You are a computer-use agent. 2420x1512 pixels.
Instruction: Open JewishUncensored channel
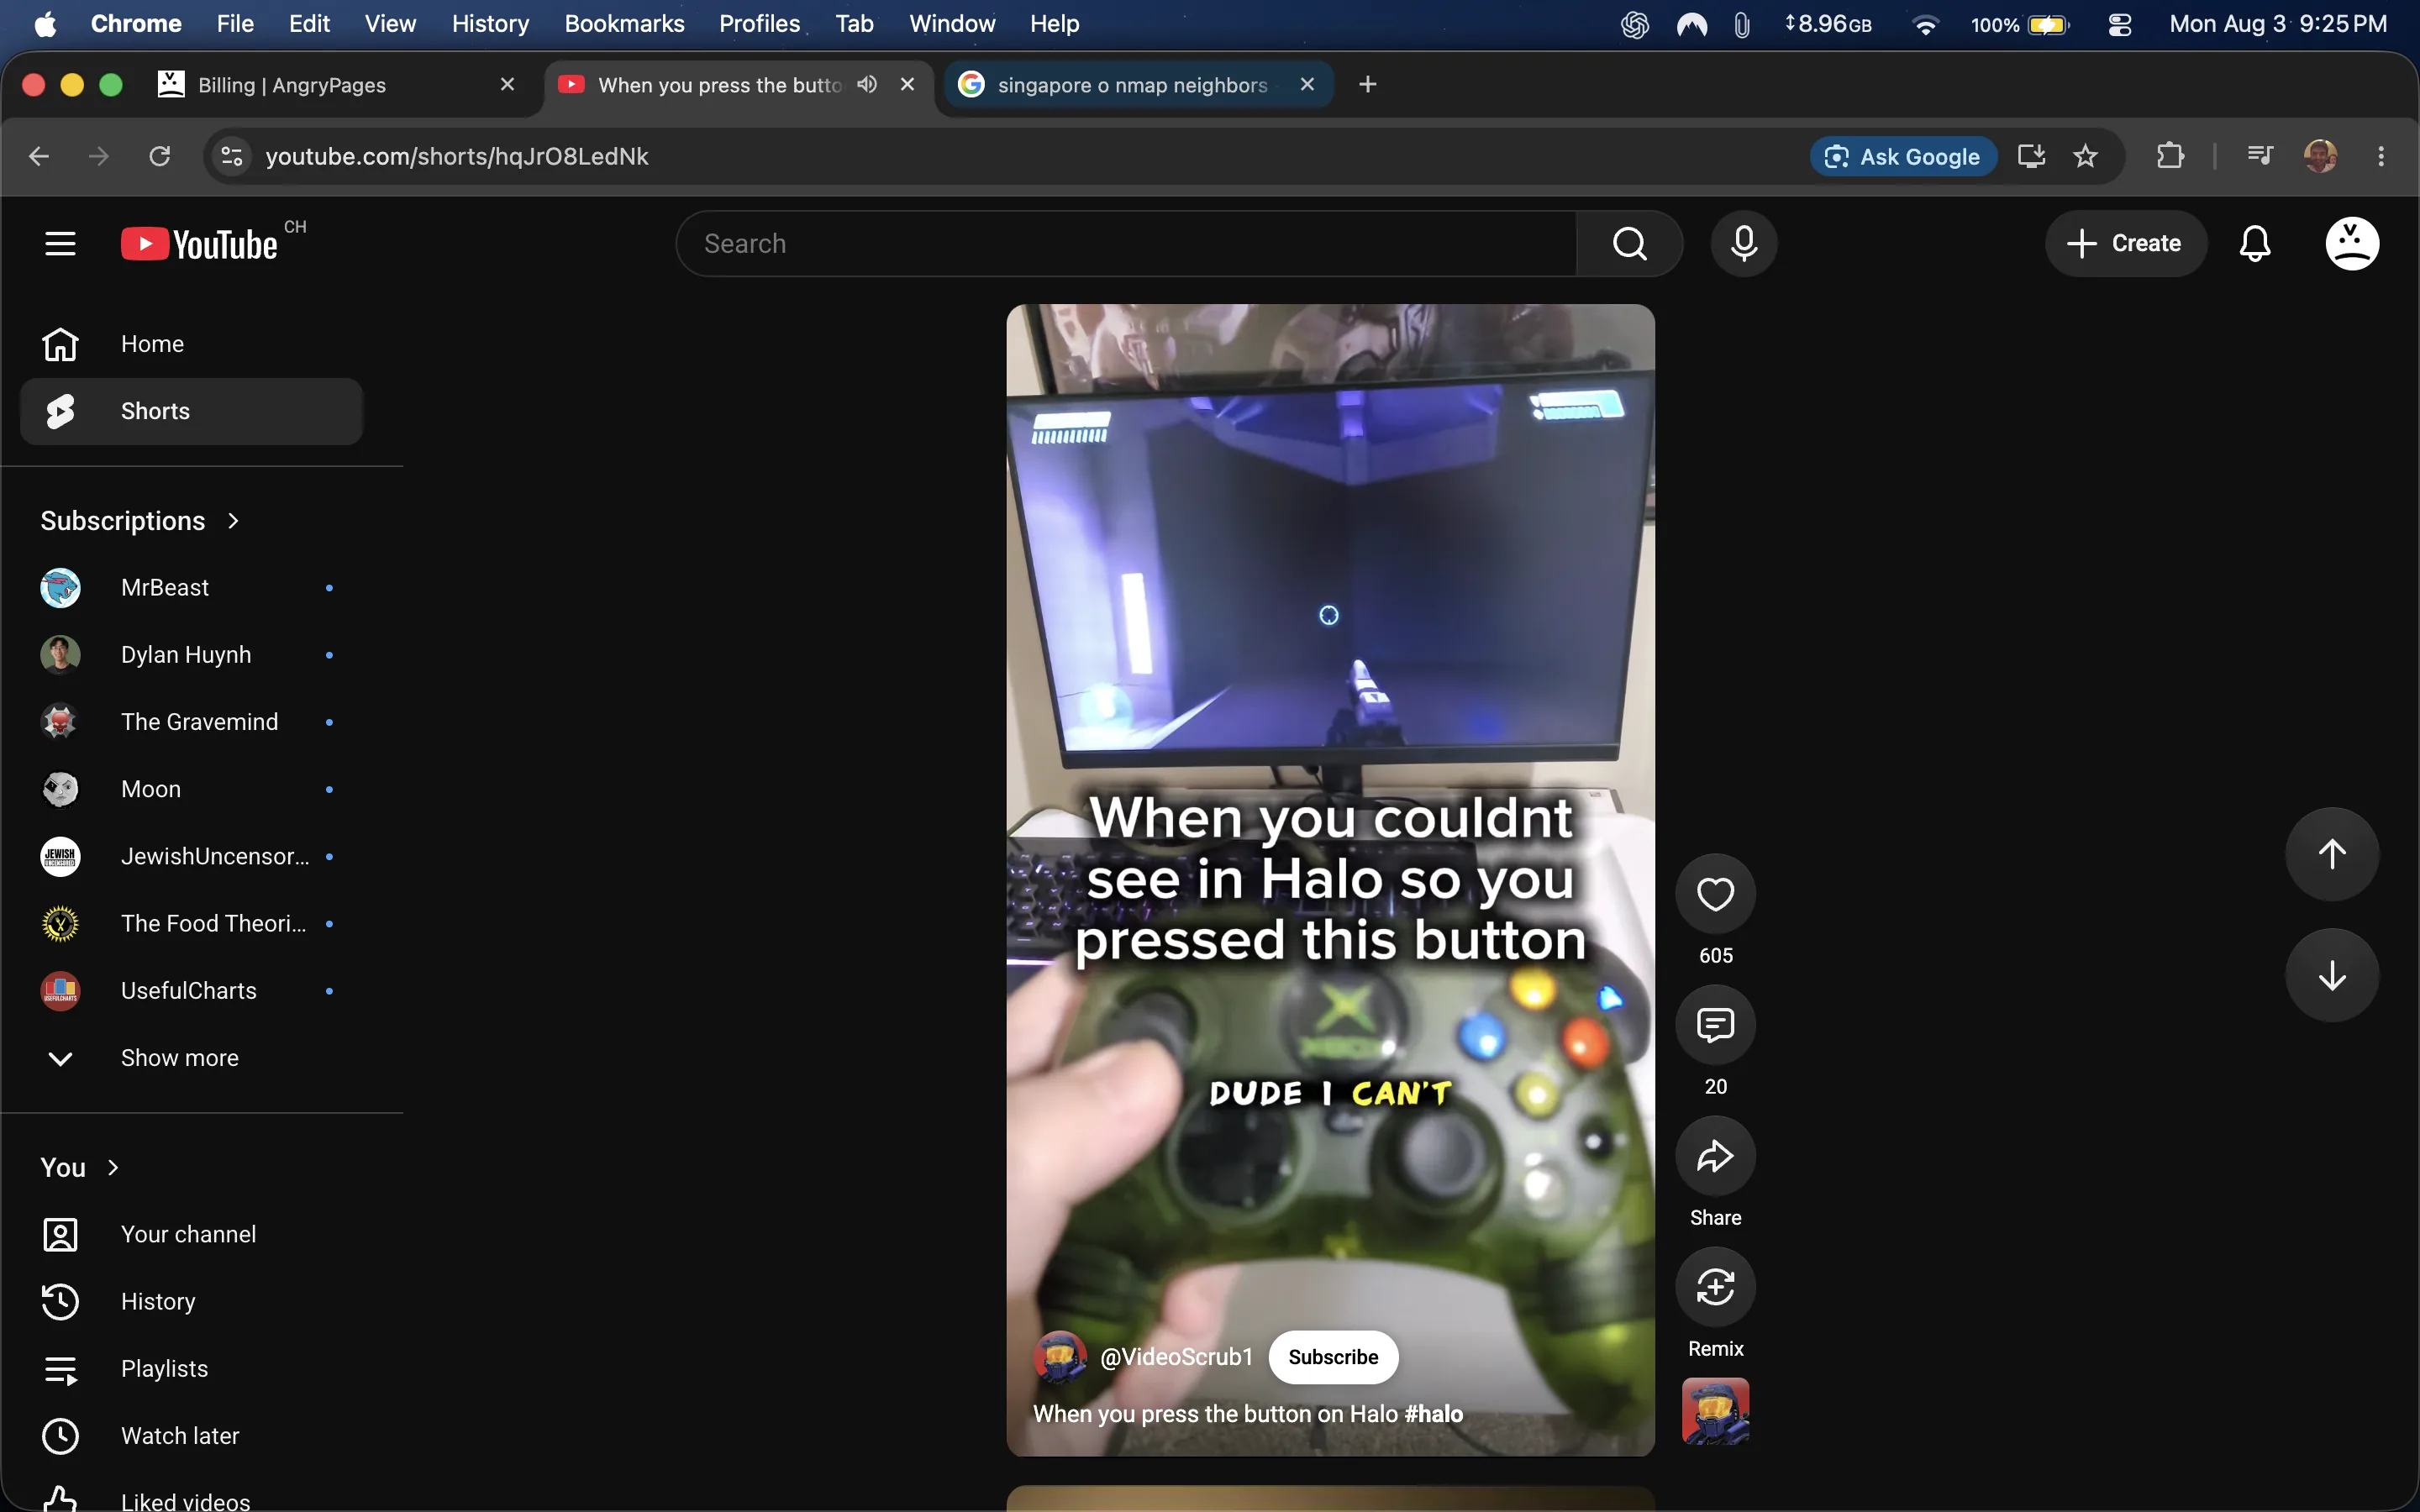[x=190, y=856]
